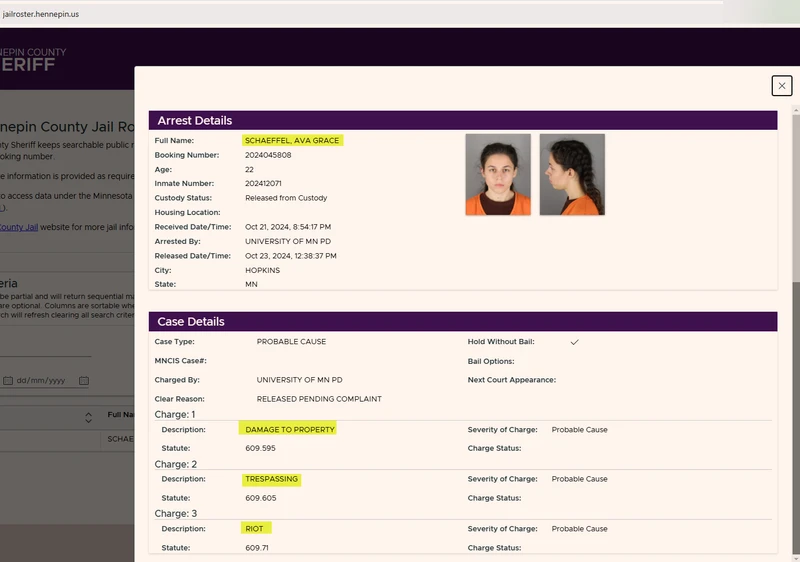Click Probable Cause severity for Charge 1

coord(579,429)
